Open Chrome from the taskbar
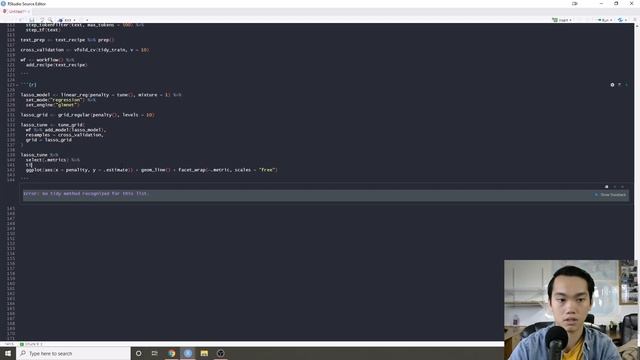The image size is (640, 360). click(x=171, y=353)
